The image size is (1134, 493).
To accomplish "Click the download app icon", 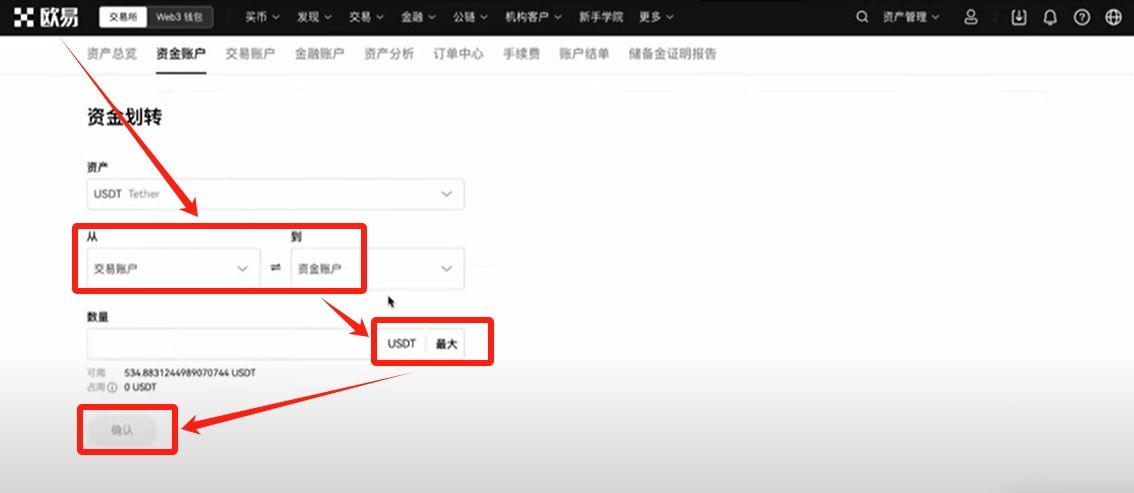I will tap(1019, 17).
